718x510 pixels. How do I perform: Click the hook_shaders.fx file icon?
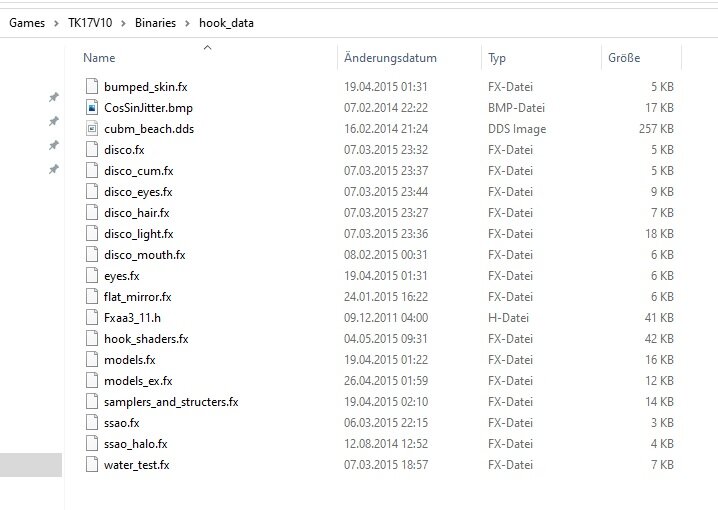(x=92, y=339)
